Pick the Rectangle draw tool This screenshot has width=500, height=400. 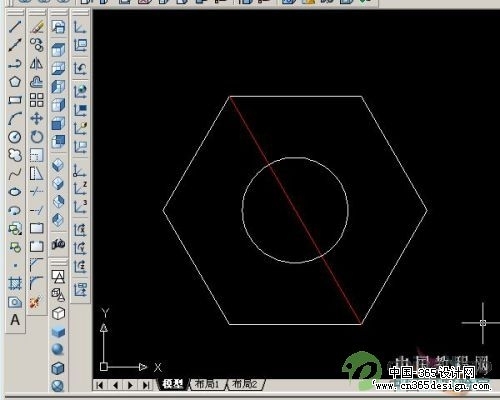[15, 100]
